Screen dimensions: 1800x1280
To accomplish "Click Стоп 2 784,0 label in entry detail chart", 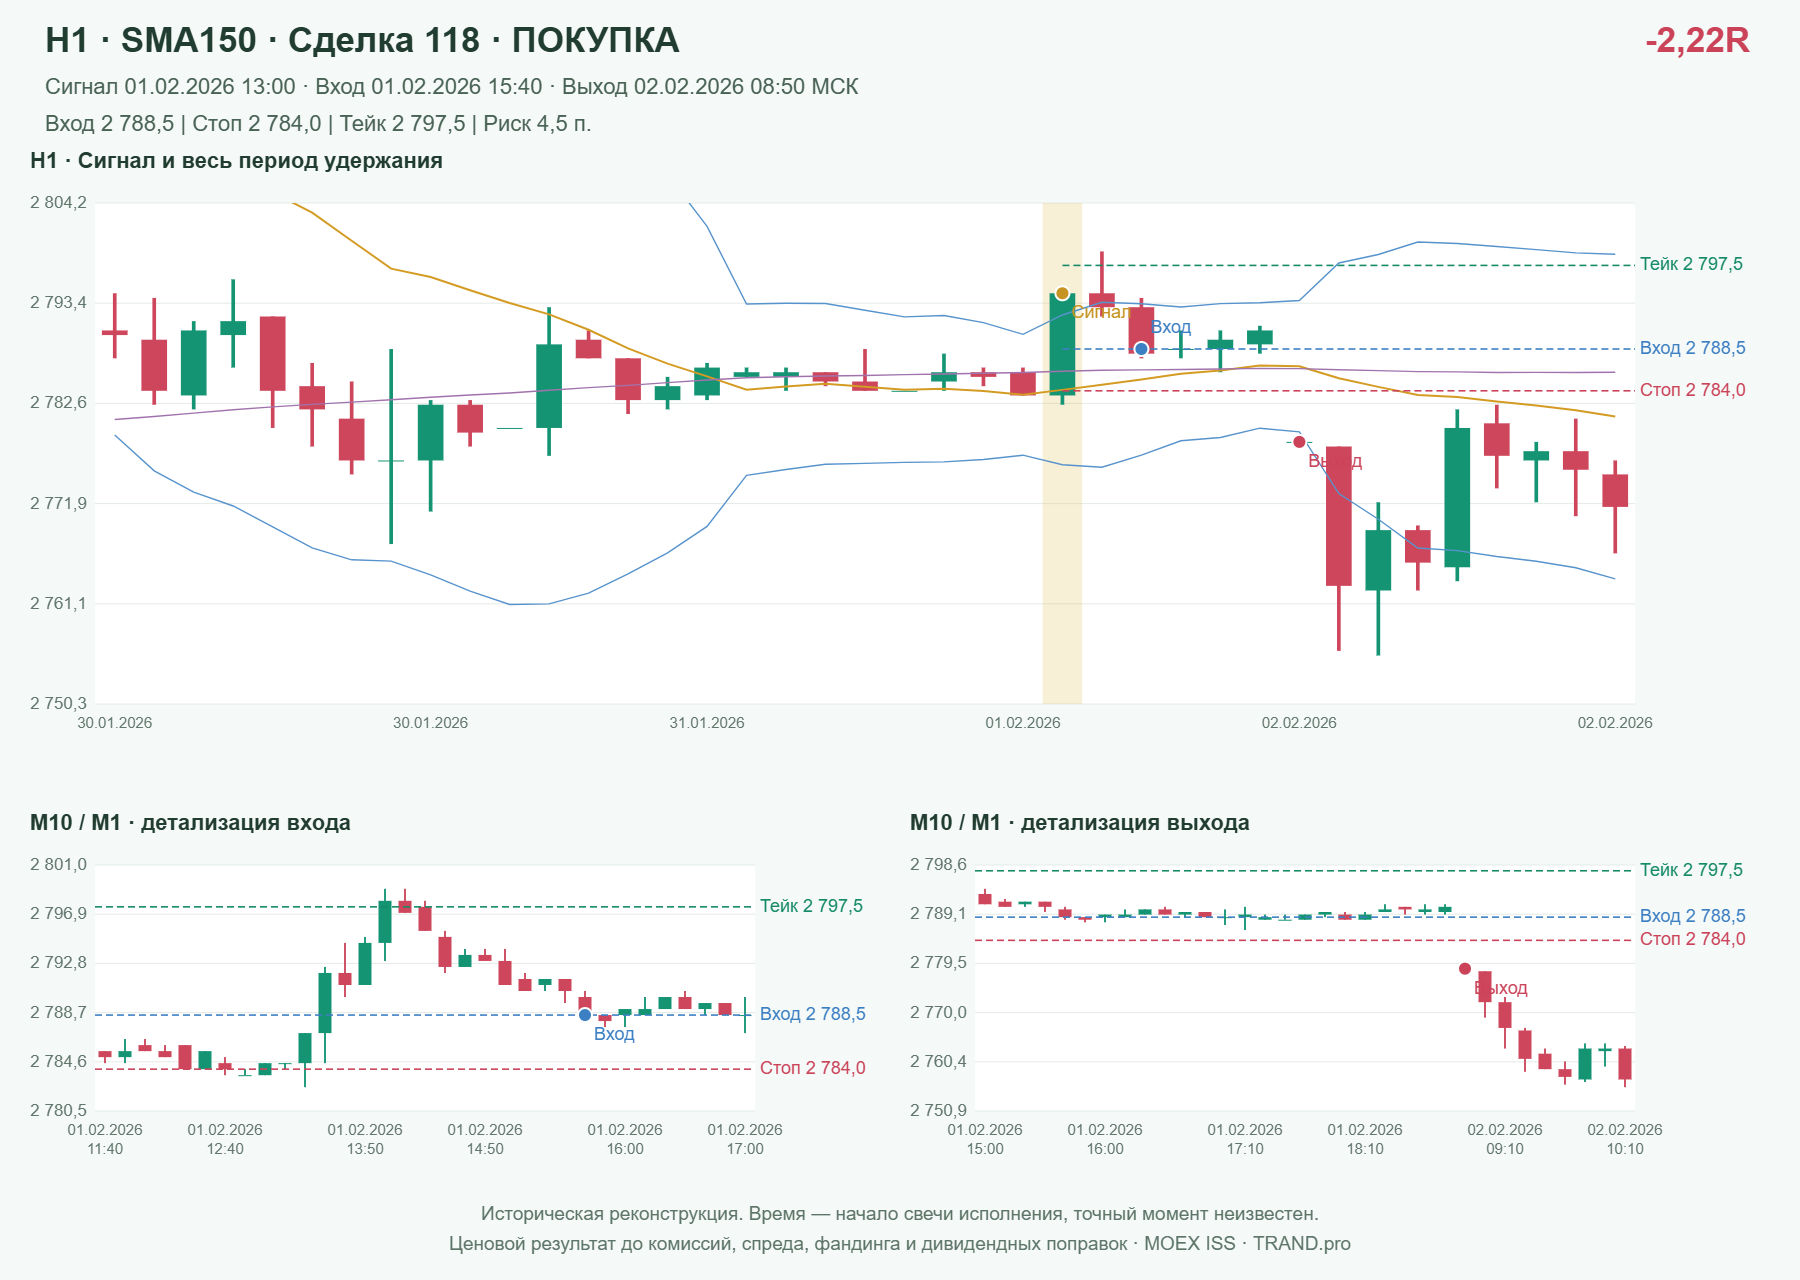I will click(813, 1068).
